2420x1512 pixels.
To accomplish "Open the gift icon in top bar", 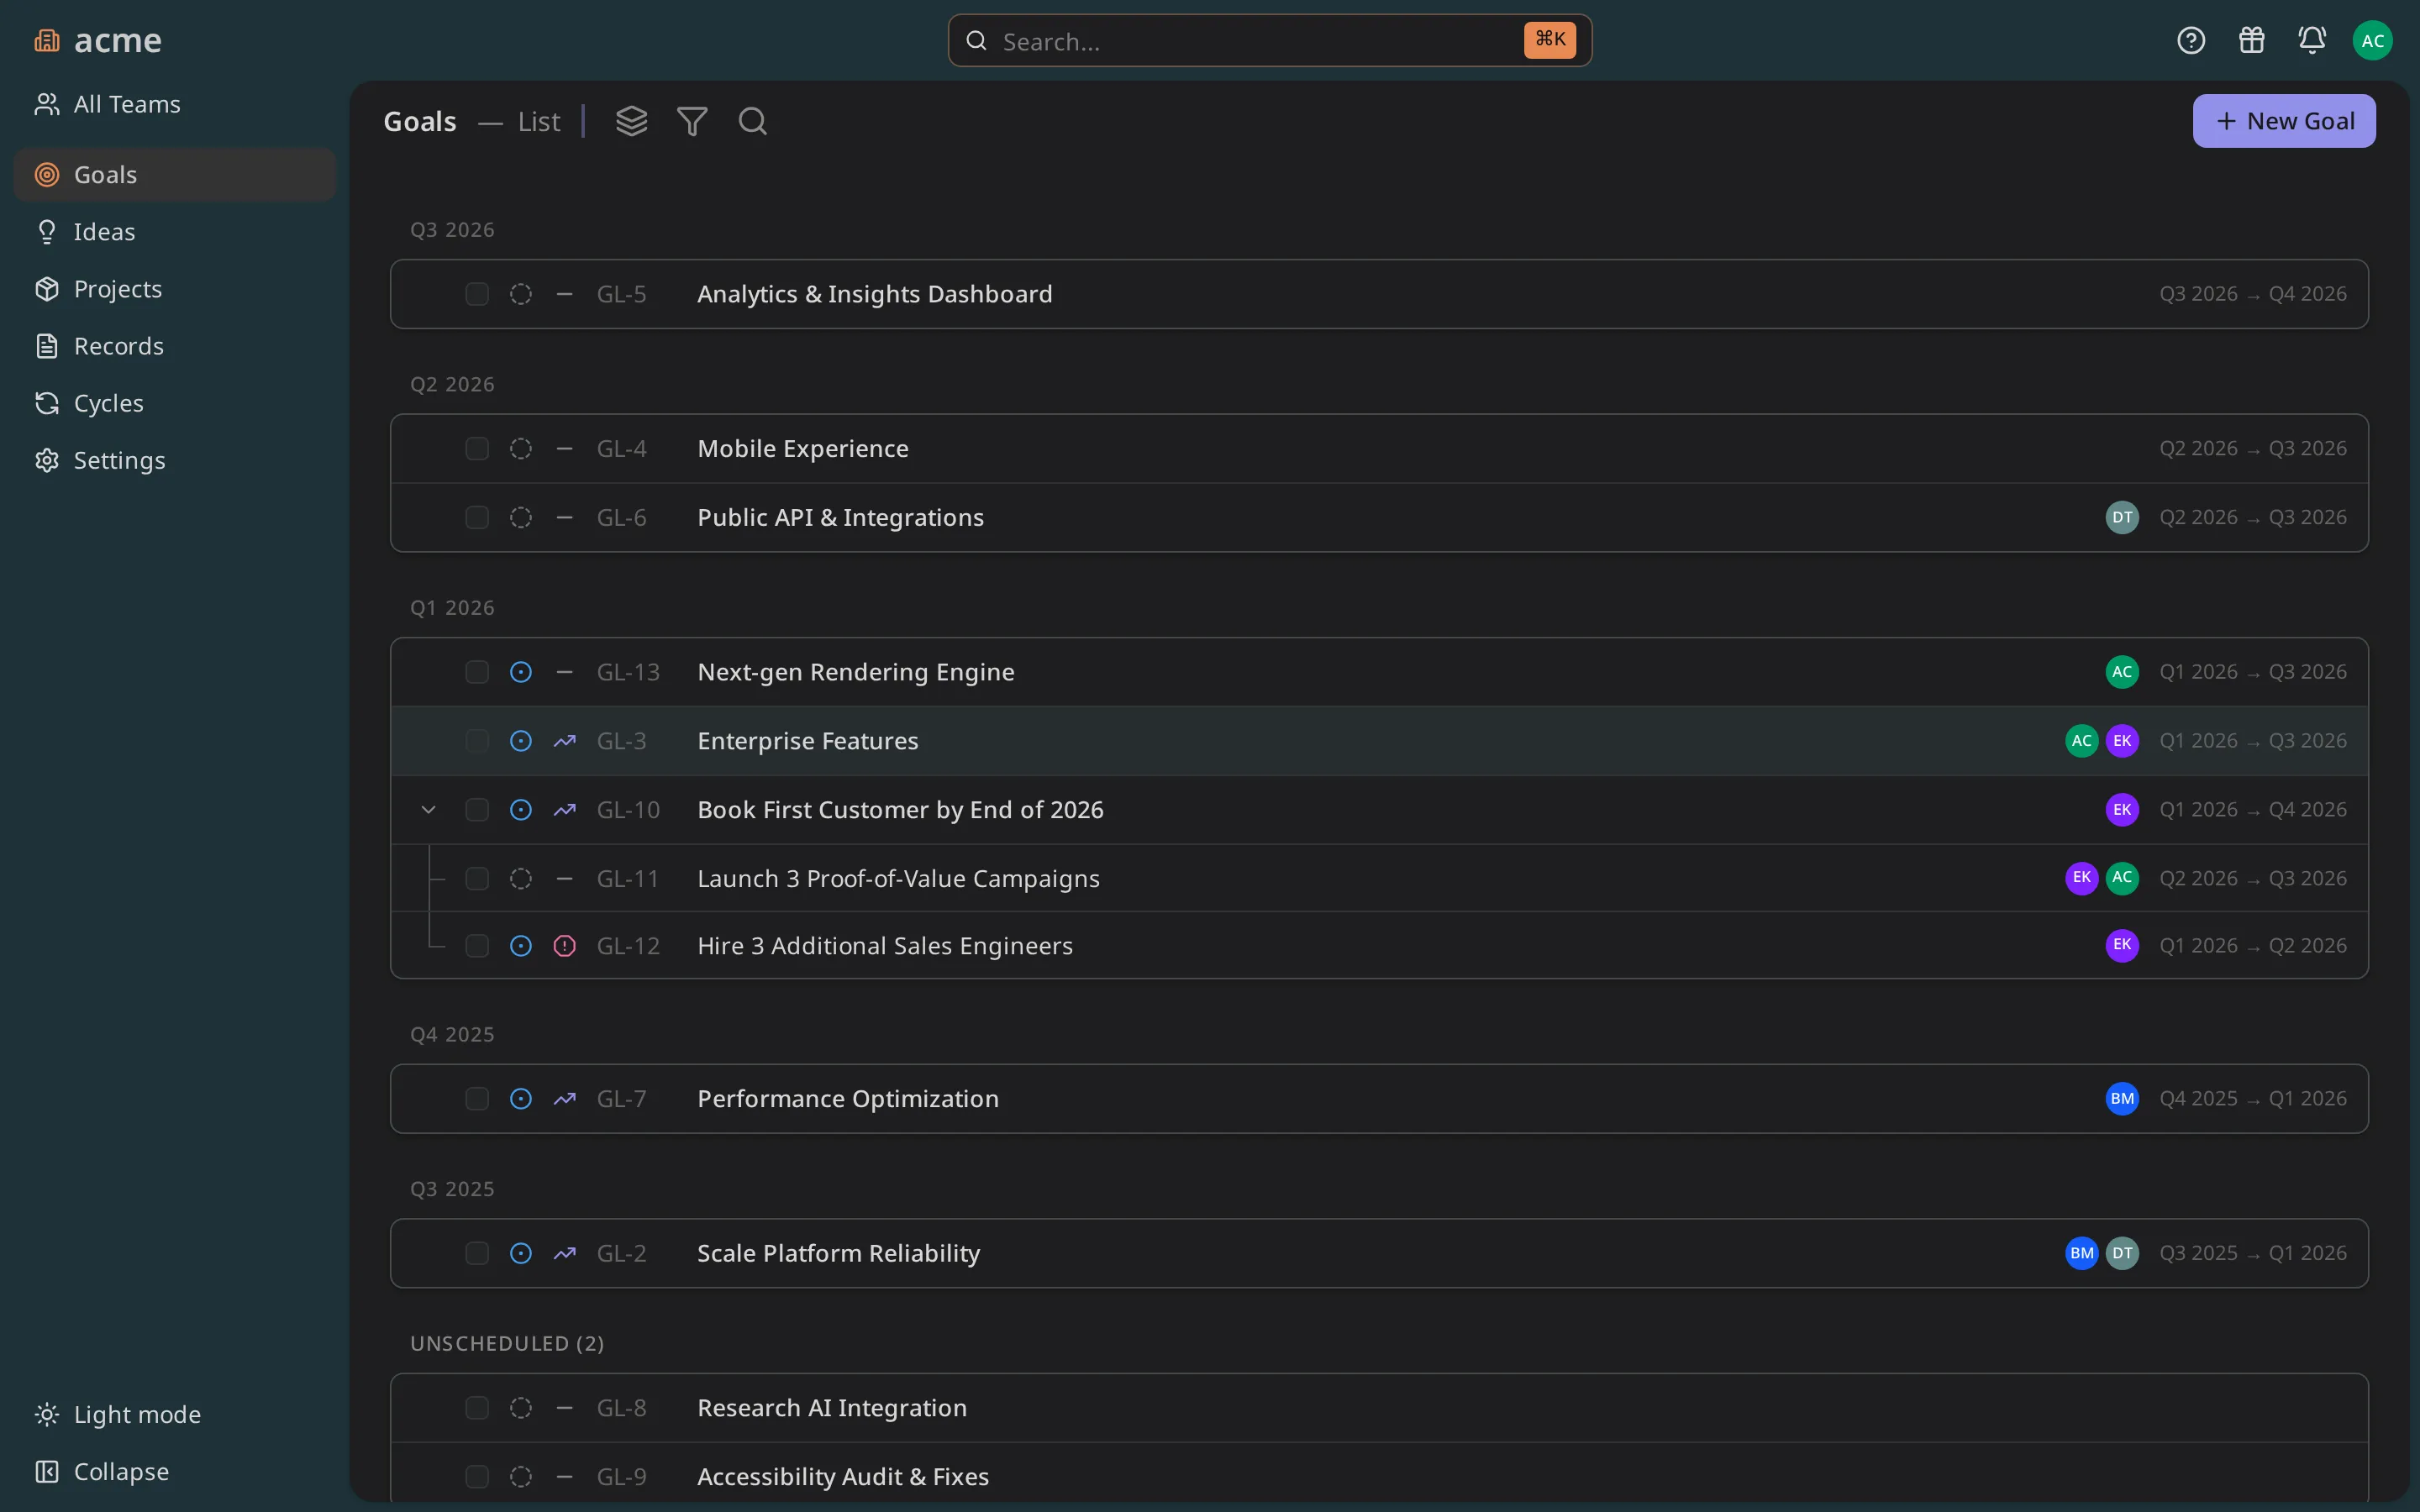I will tap(2252, 40).
